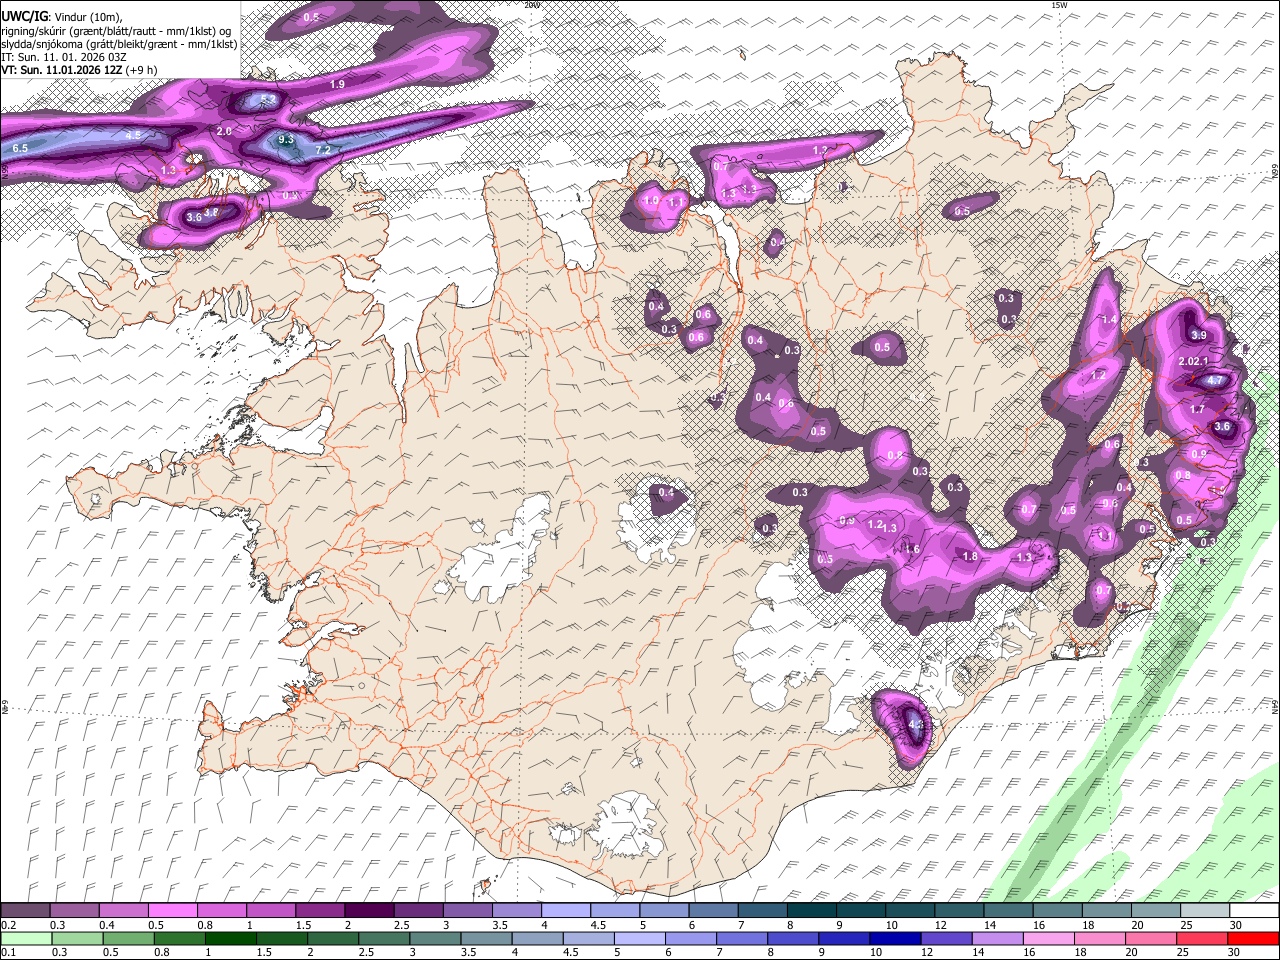
Task: Click the 2.0 value label in the northwest band
Action: point(224,131)
